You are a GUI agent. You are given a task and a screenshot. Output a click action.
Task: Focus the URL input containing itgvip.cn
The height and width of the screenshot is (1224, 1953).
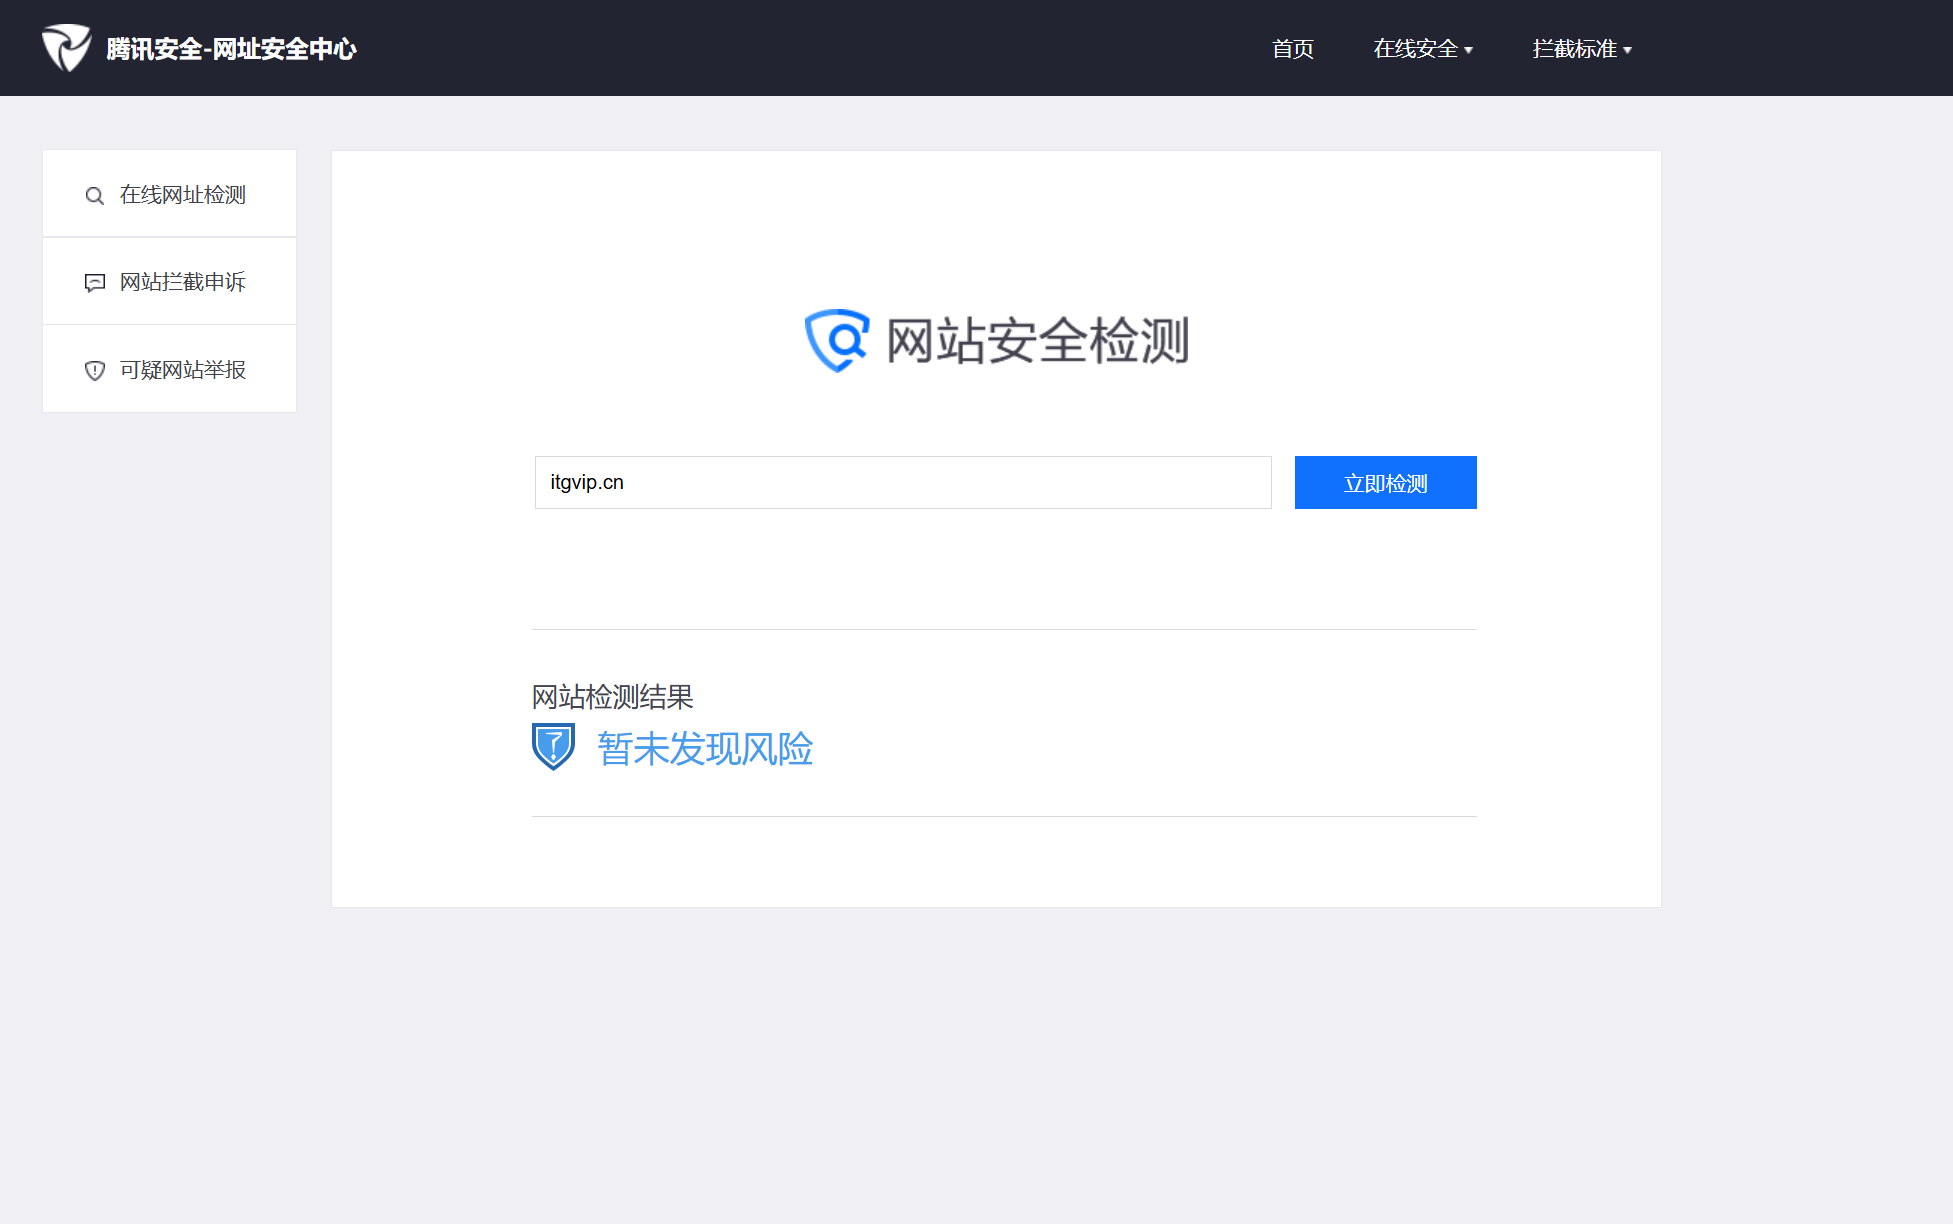click(902, 483)
